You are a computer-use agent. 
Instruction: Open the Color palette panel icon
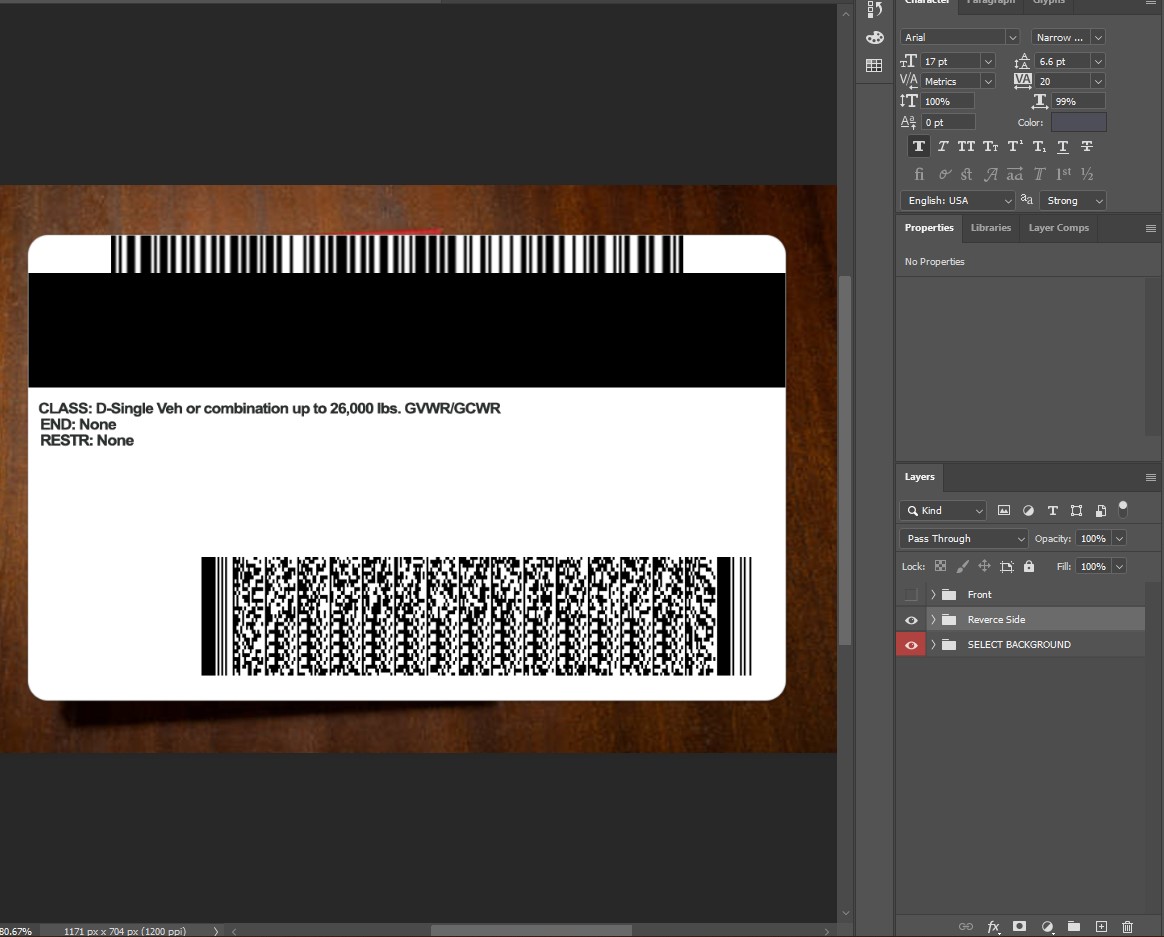pyautogui.click(x=874, y=37)
